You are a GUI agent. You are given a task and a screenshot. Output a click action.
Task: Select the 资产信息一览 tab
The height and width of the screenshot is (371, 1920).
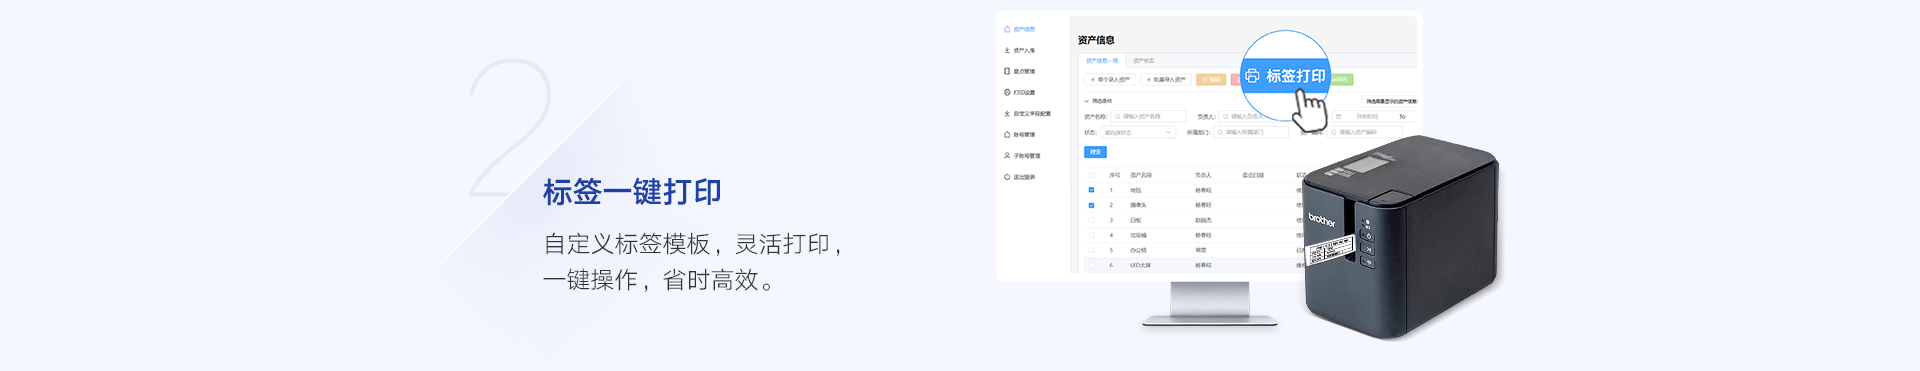(x=1102, y=61)
